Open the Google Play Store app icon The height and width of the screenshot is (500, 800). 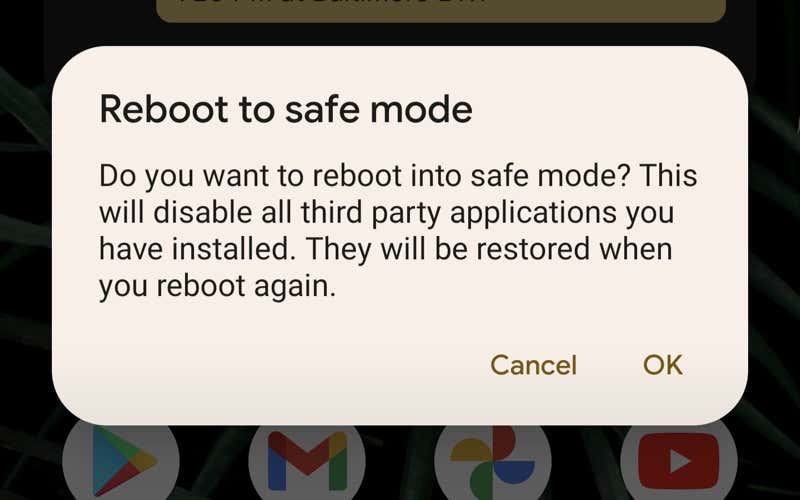(x=120, y=462)
